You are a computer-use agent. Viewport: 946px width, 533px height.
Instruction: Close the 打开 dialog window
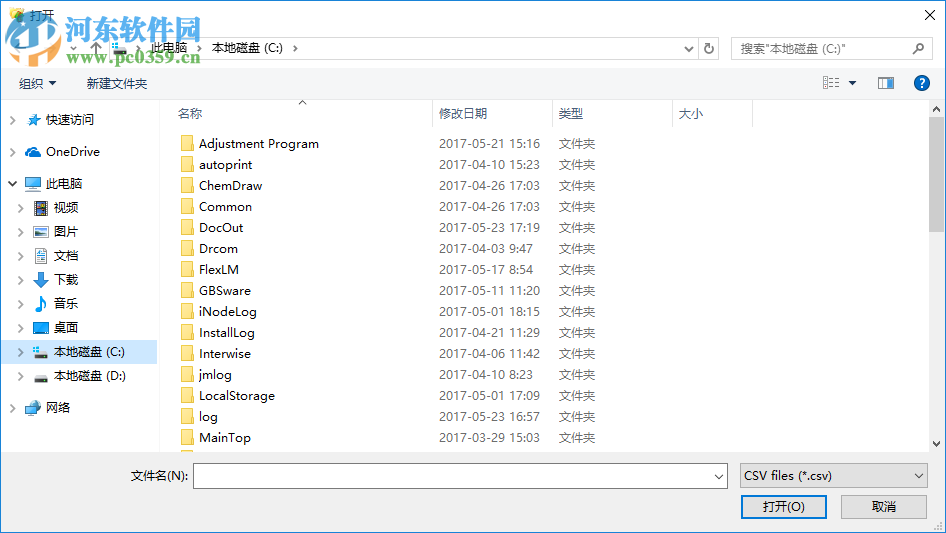pos(930,15)
